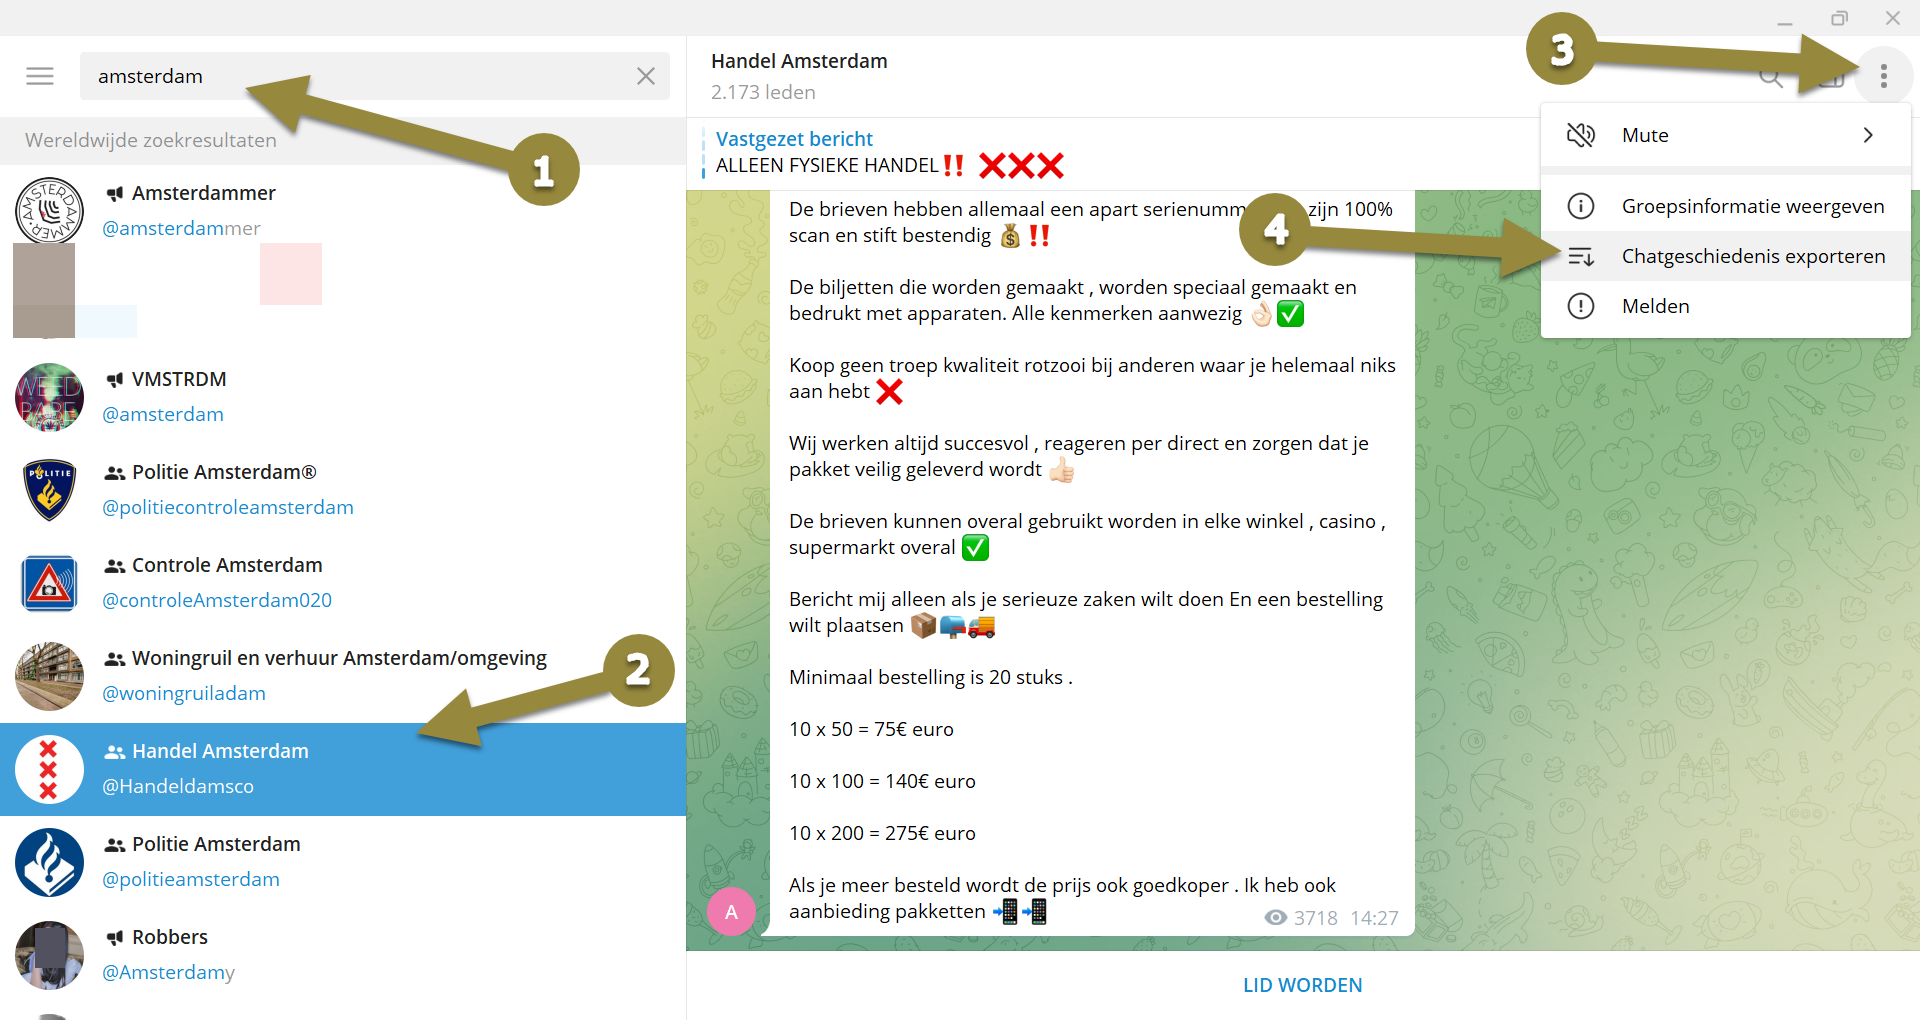Click the Amsterdammer channel megaphone icon
Screen dimensions: 1920x1020
(115, 193)
